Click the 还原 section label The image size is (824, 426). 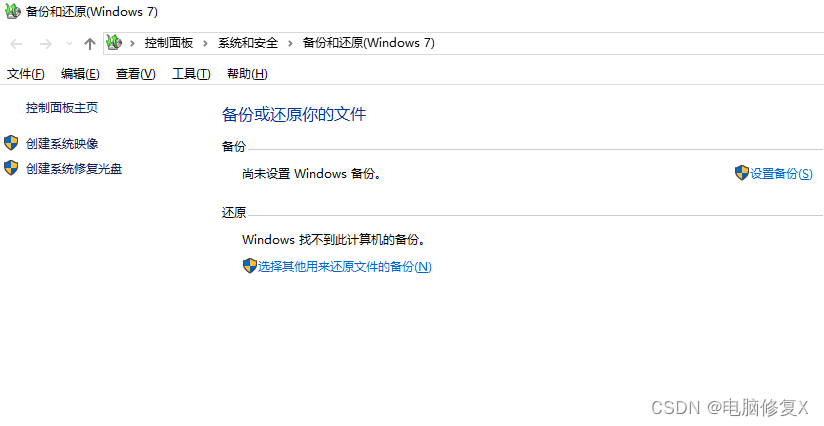[234, 212]
